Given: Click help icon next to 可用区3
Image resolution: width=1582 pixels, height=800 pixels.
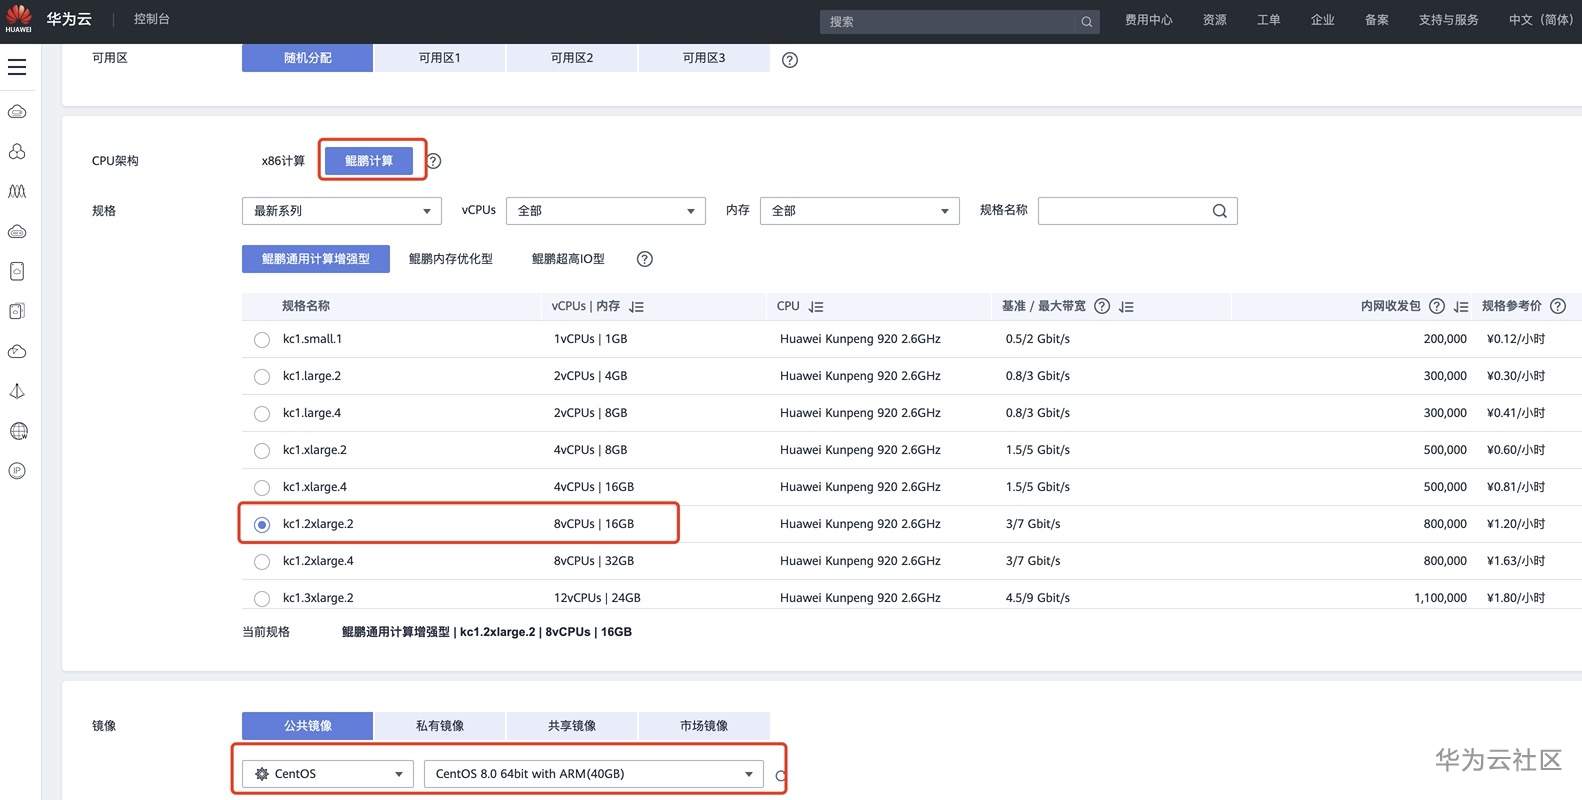Looking at the screenshot, I should coord(790,60).
